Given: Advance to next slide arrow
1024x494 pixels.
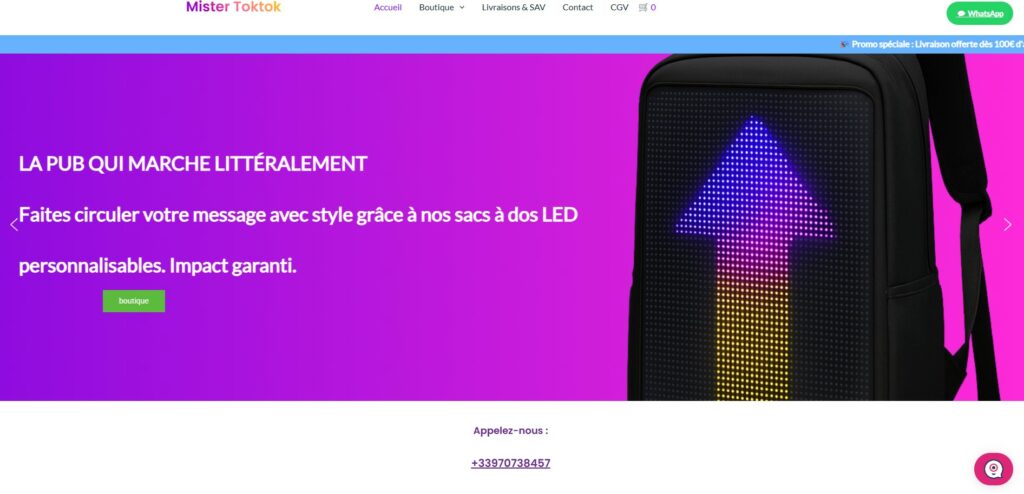Looking at the screenshot, I should click(1008, 225).
